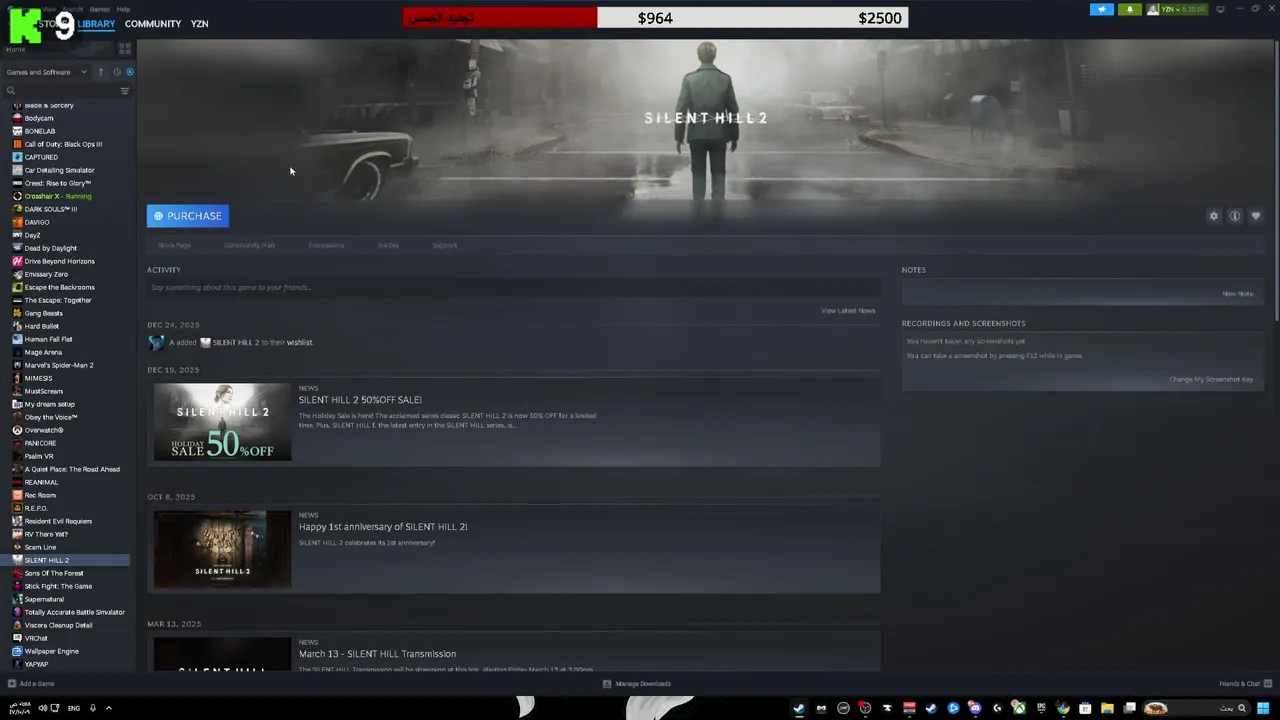Click Change My Screenshot Key link

click(1211, 380)
